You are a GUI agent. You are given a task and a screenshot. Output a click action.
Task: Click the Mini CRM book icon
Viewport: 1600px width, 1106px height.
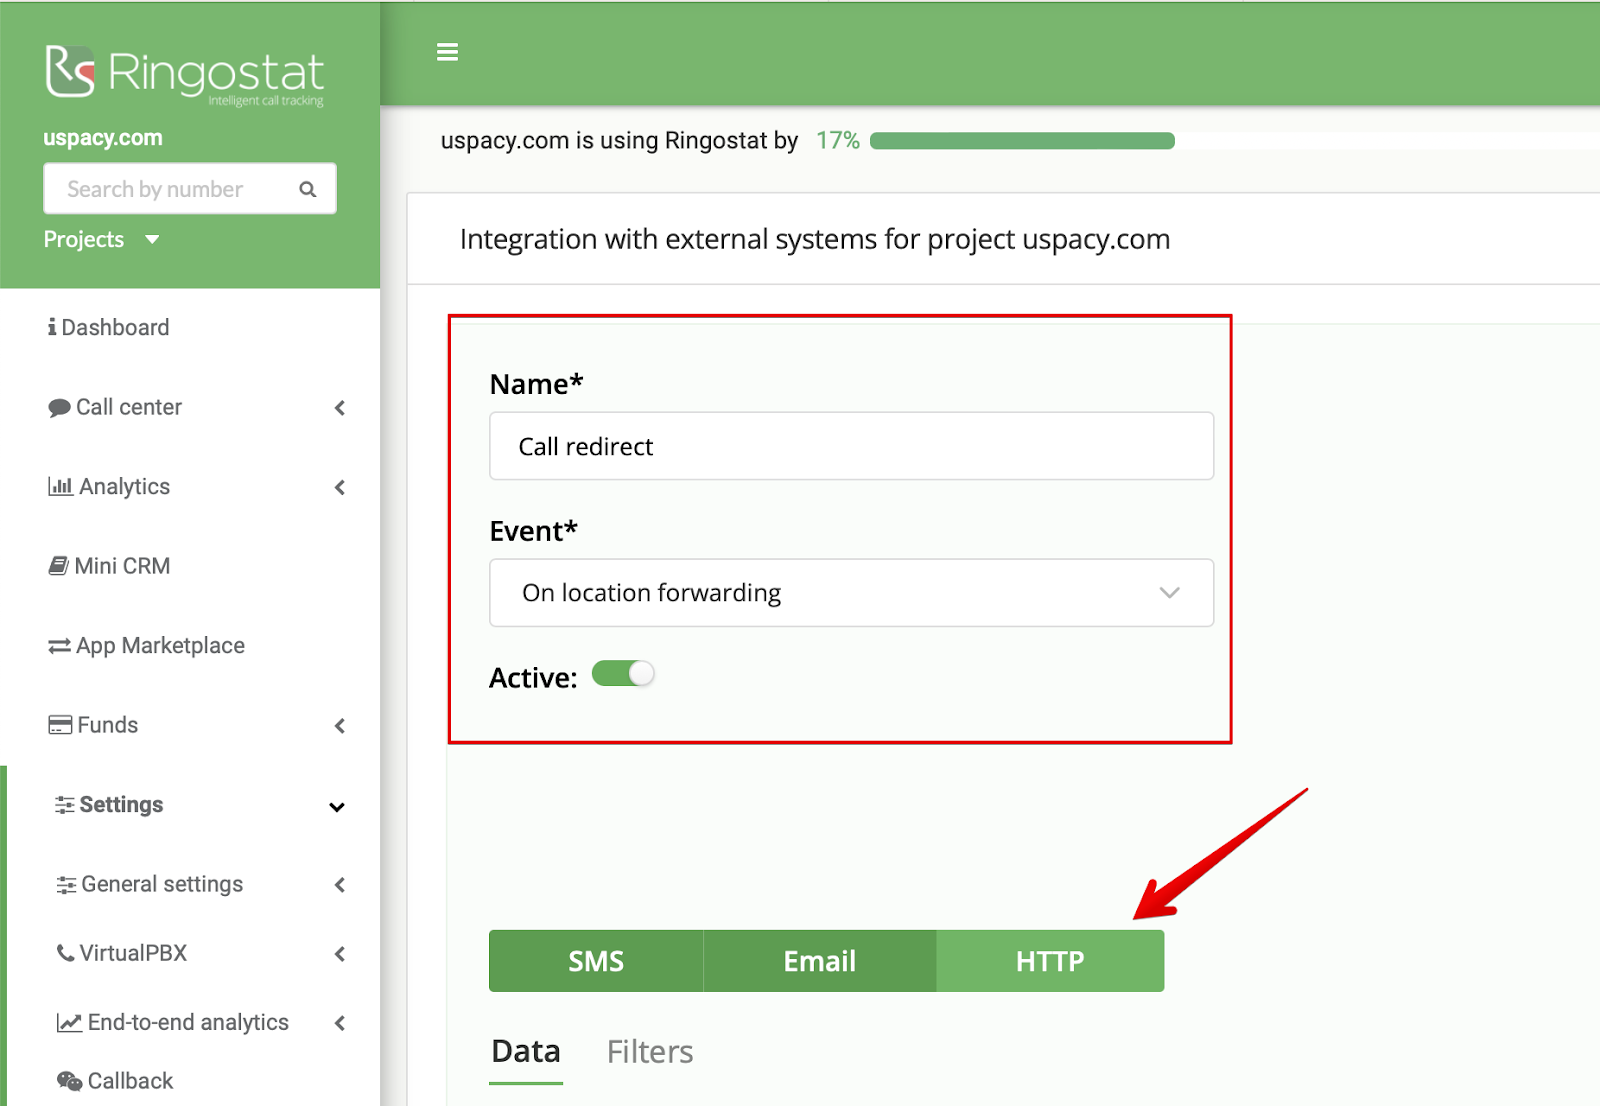59,566
